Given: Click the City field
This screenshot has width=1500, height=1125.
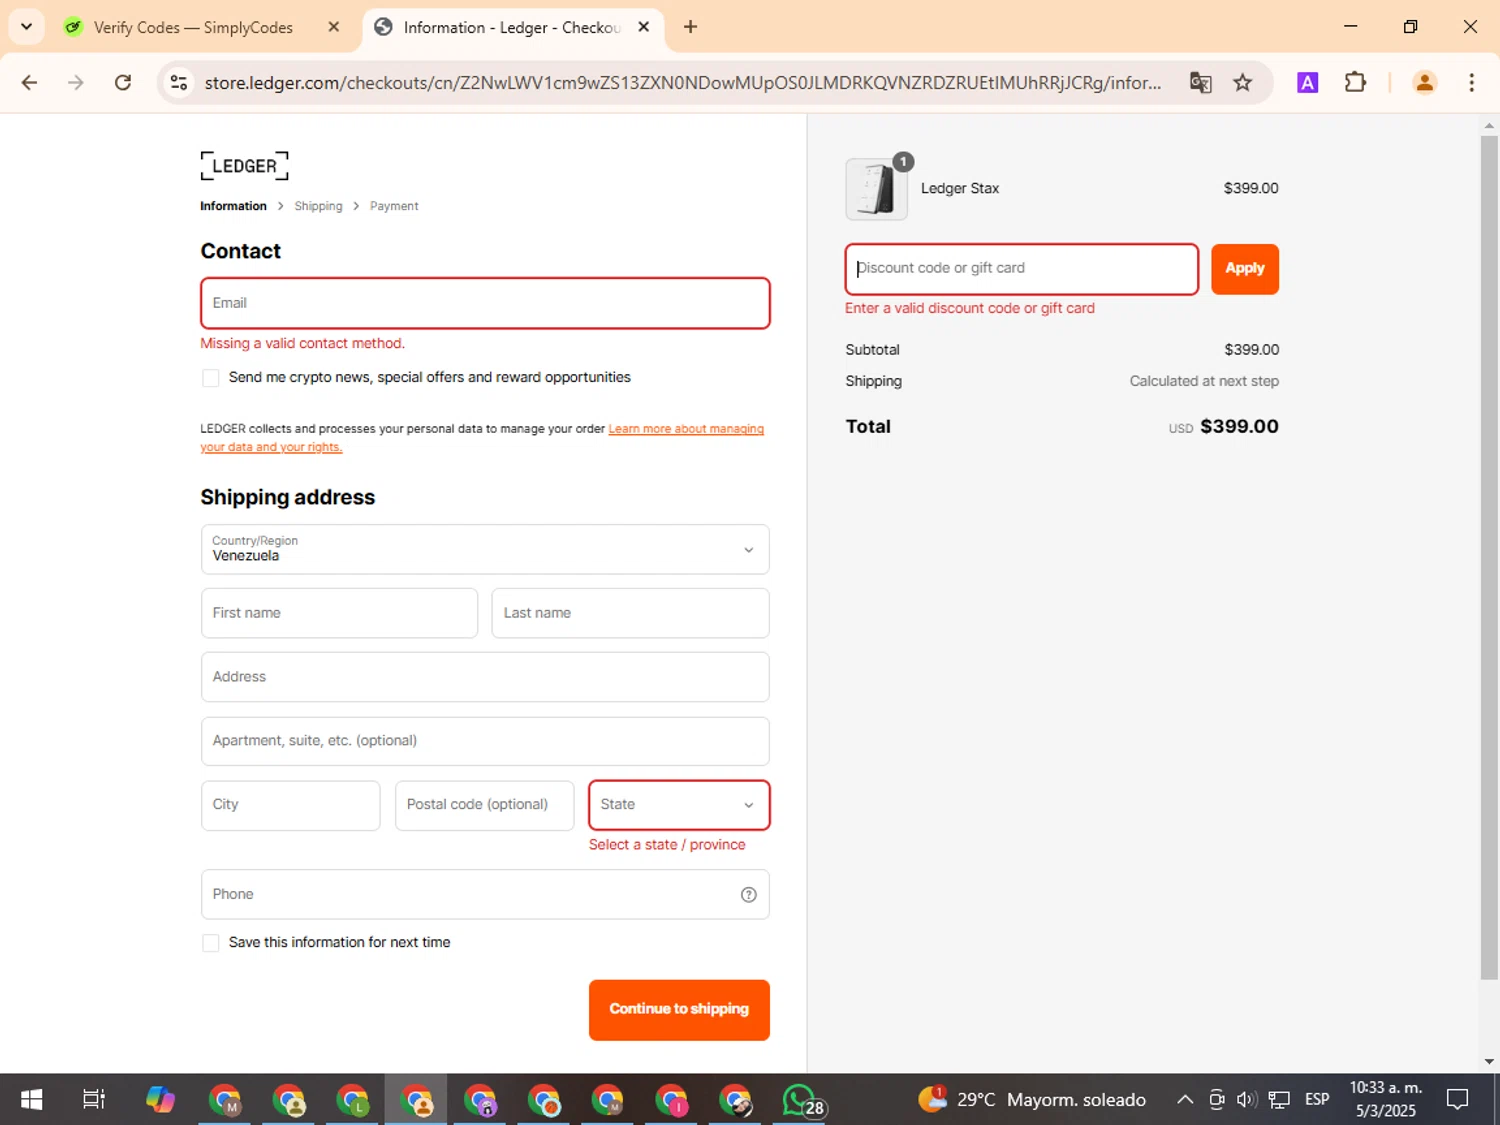Looking at the screenshot, I should (x=290, y=805).
